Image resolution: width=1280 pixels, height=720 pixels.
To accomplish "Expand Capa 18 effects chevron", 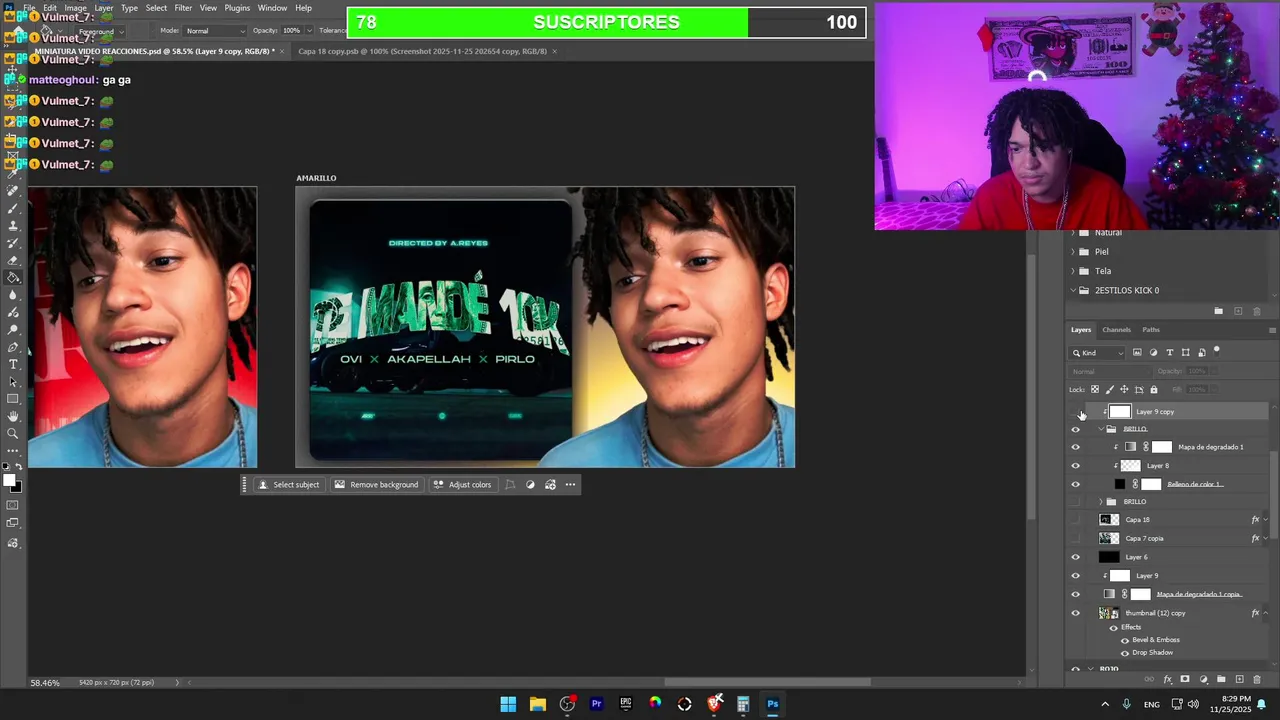I will pos(1266,520).
